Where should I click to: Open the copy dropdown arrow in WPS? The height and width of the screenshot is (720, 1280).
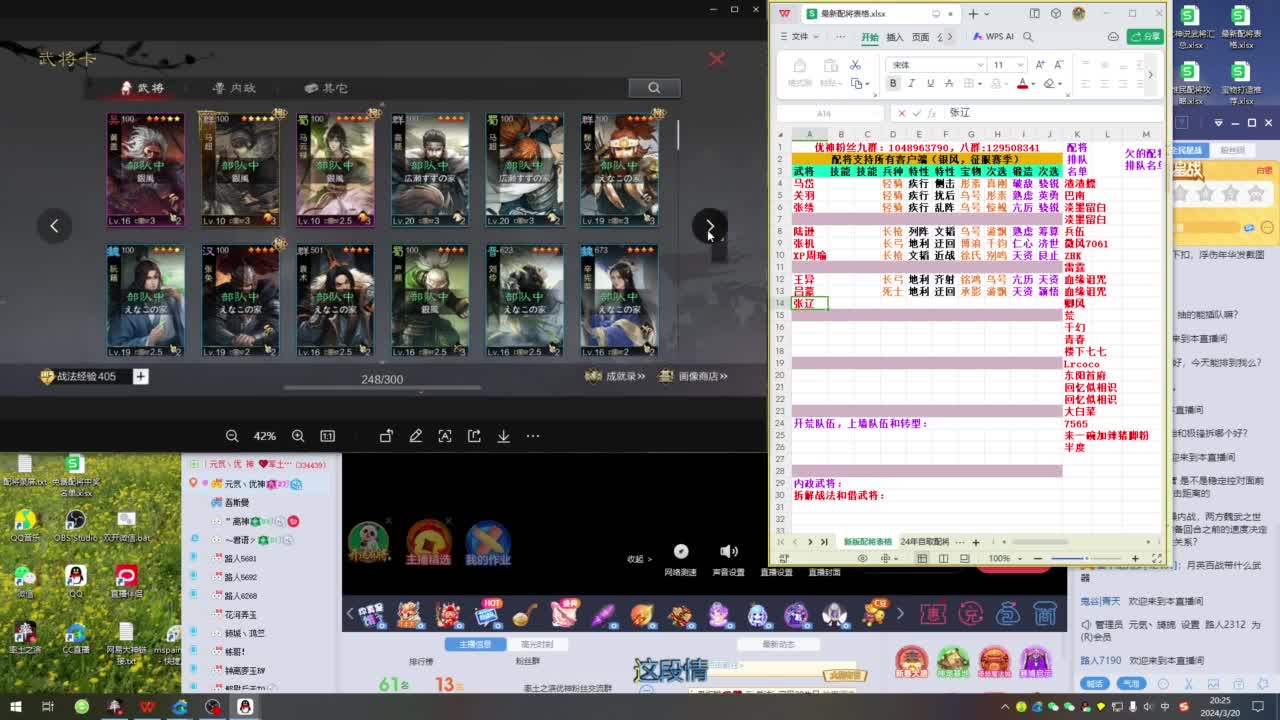coord(867,84)
